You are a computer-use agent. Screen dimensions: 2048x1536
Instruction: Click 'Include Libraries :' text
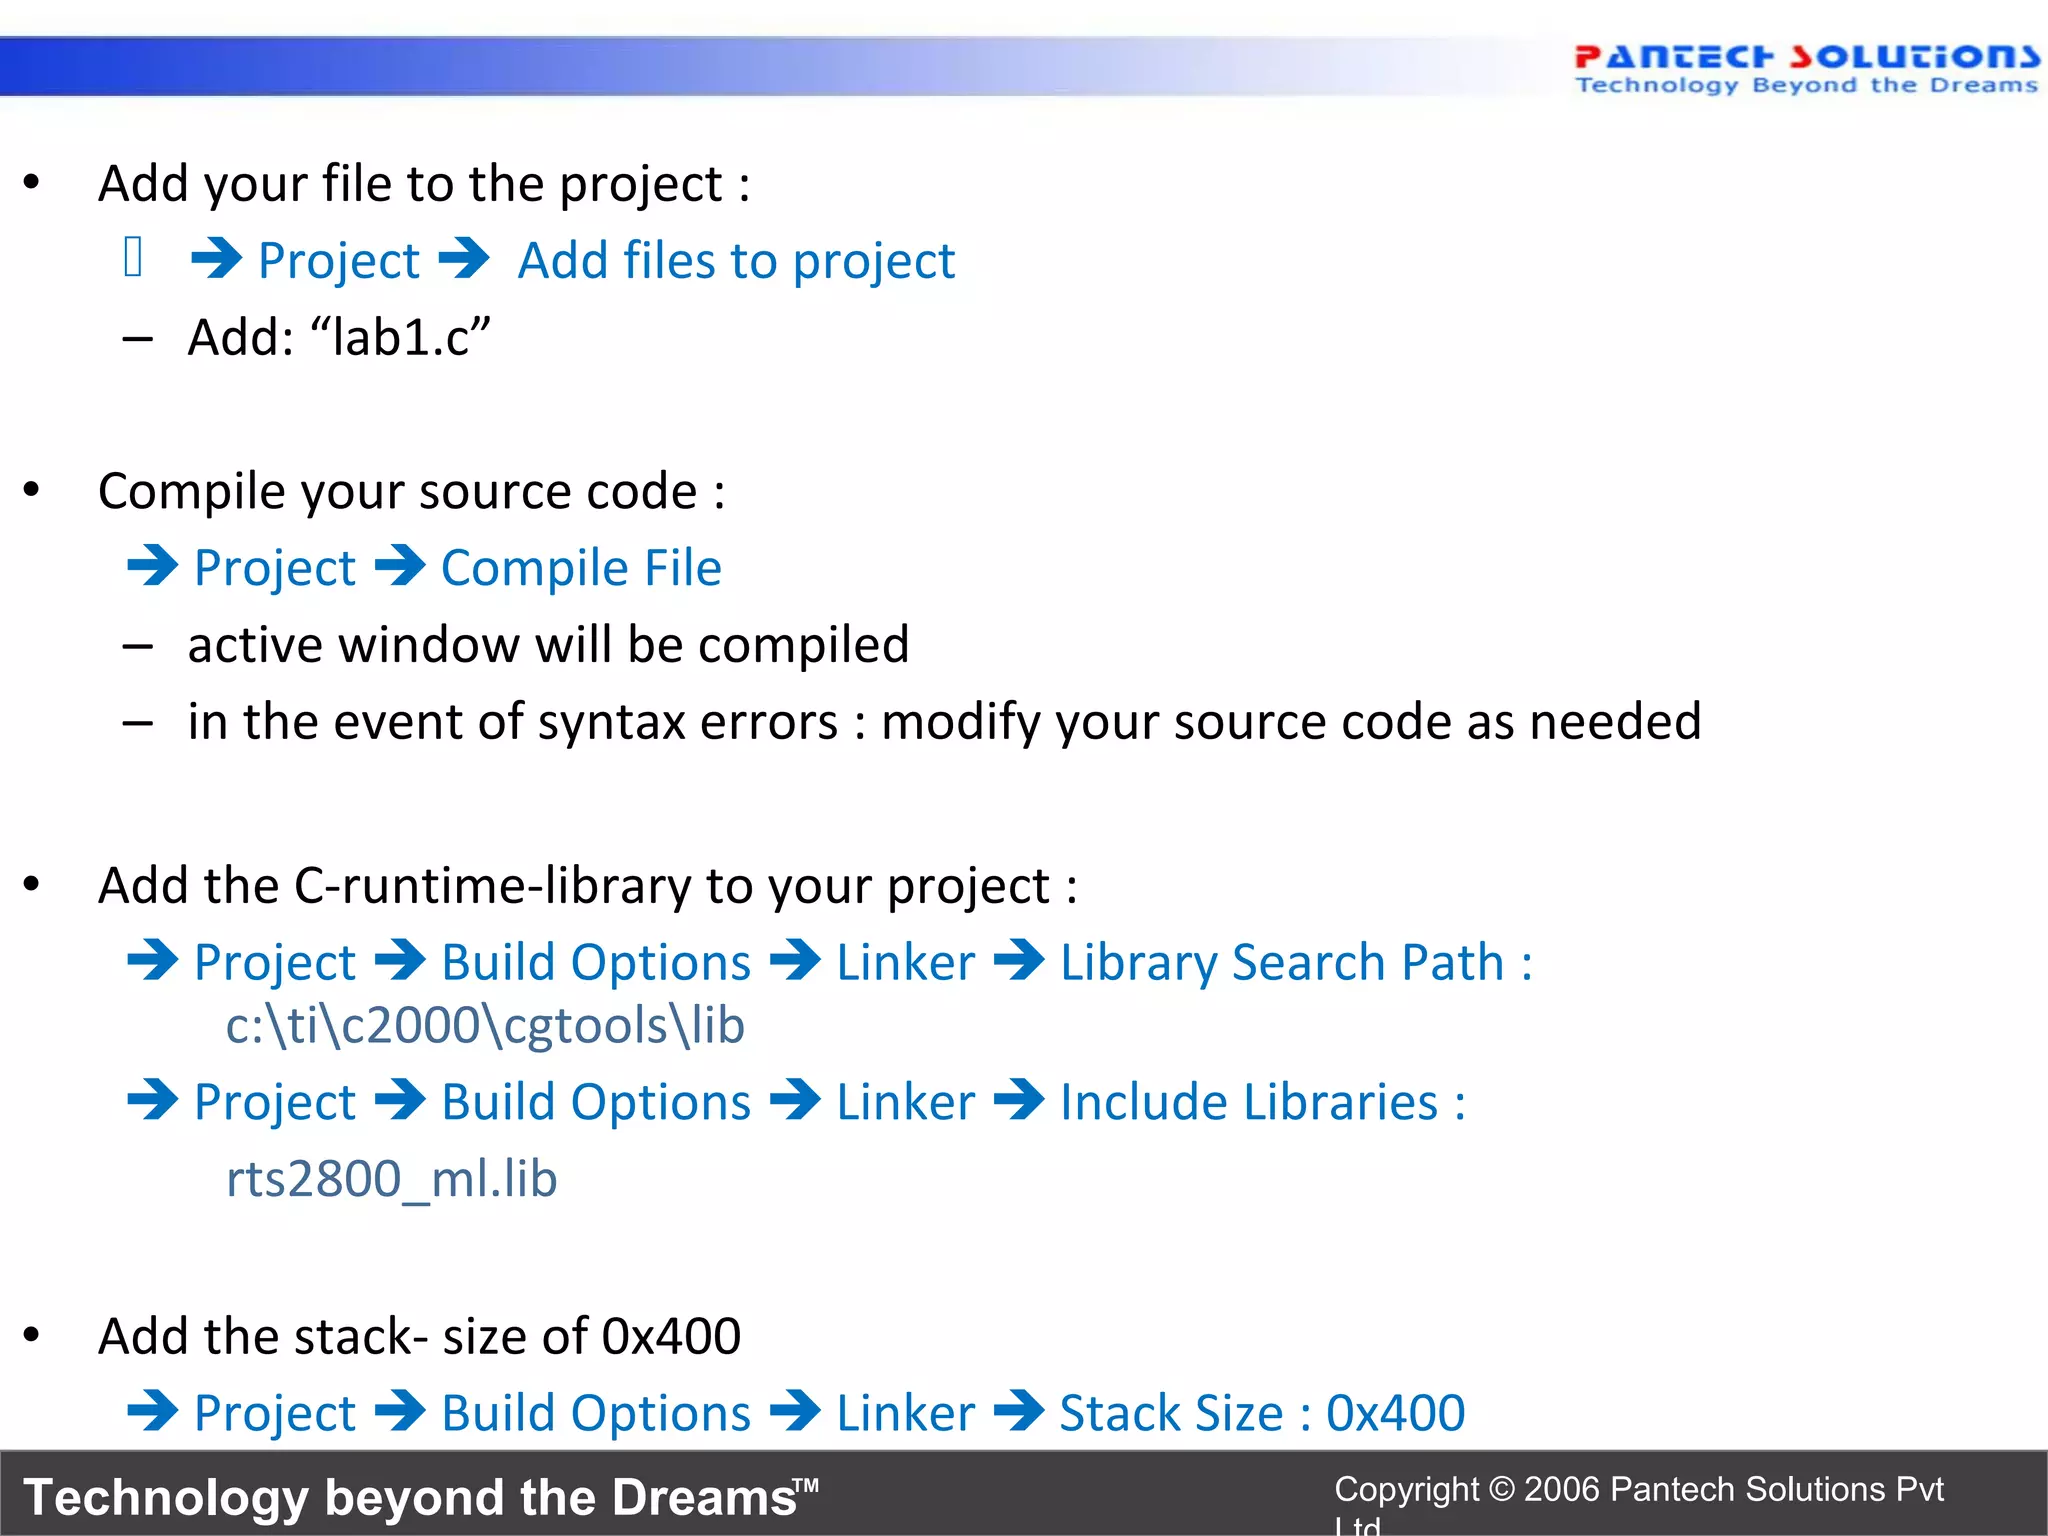point(1263,1102)
